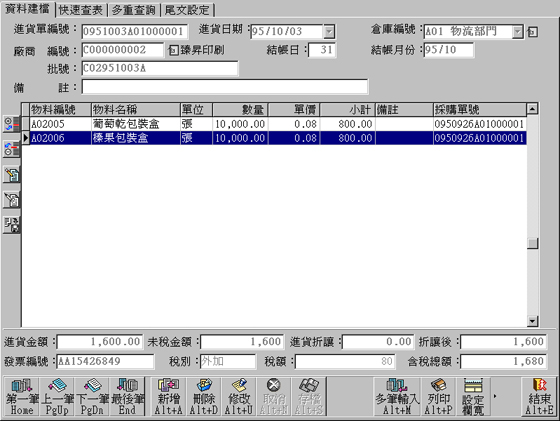
Task: Click the 備註 remarks input field
Action: (x=225, y=87)
